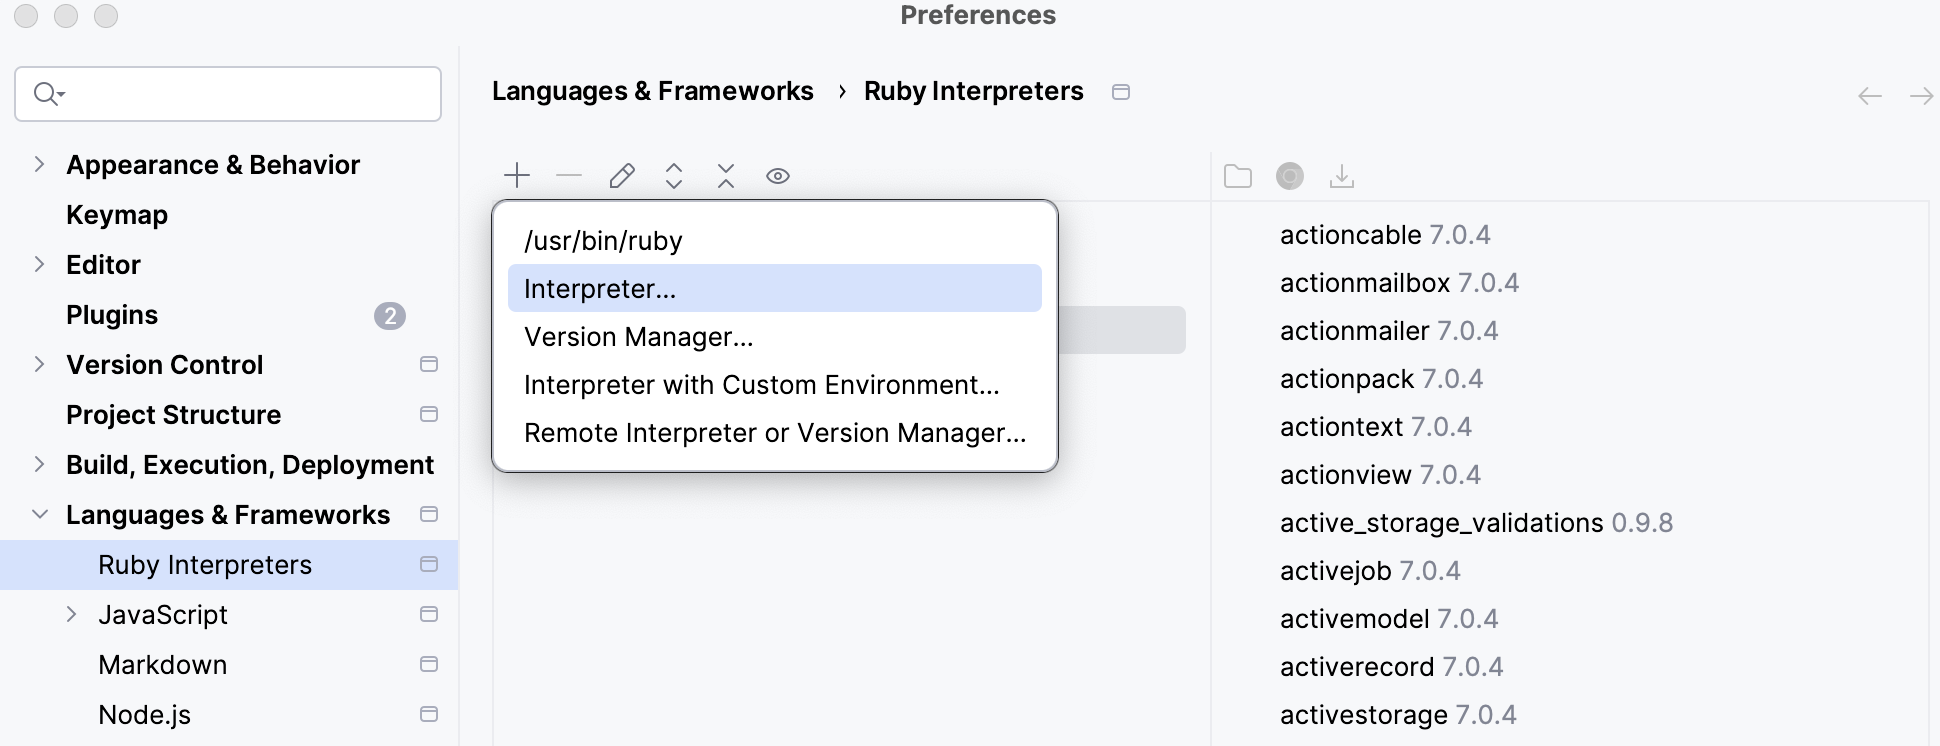Expand the Appearance & Behavior section
Image resolution: width=1940 pixels, height=746 pixels.
pyautogui.click(x=39, y=164)
